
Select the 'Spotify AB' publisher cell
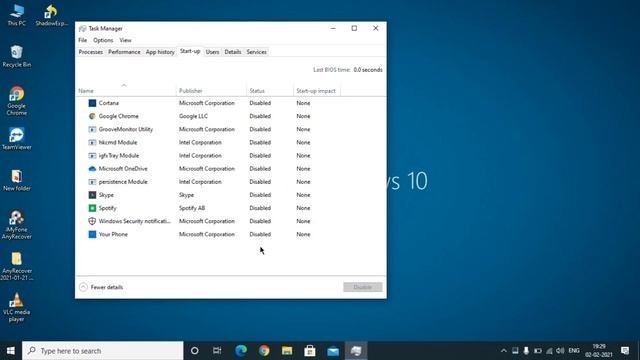[192, 208]
